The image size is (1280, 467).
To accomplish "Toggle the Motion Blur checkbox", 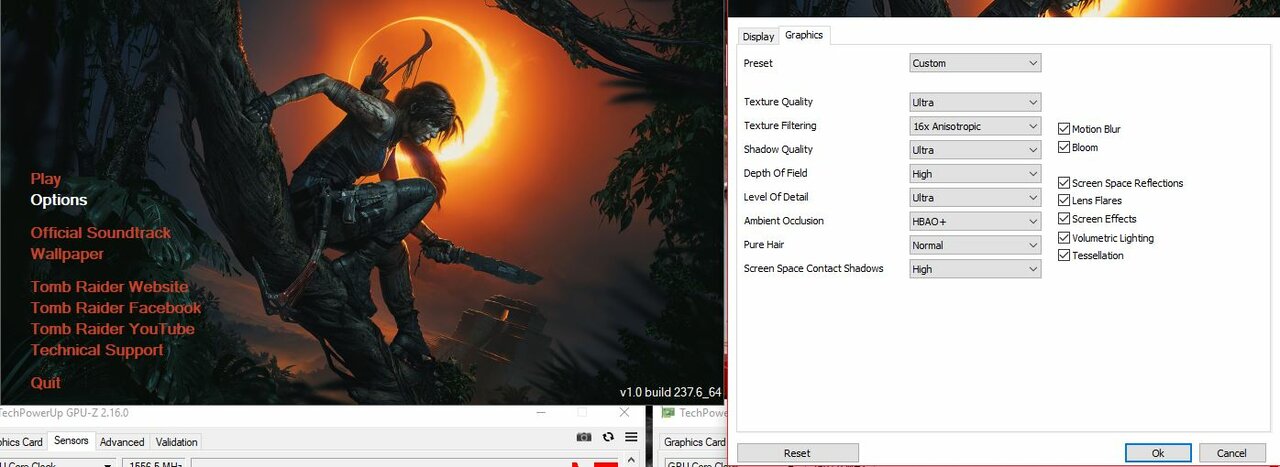I will tap(1064, 129).
